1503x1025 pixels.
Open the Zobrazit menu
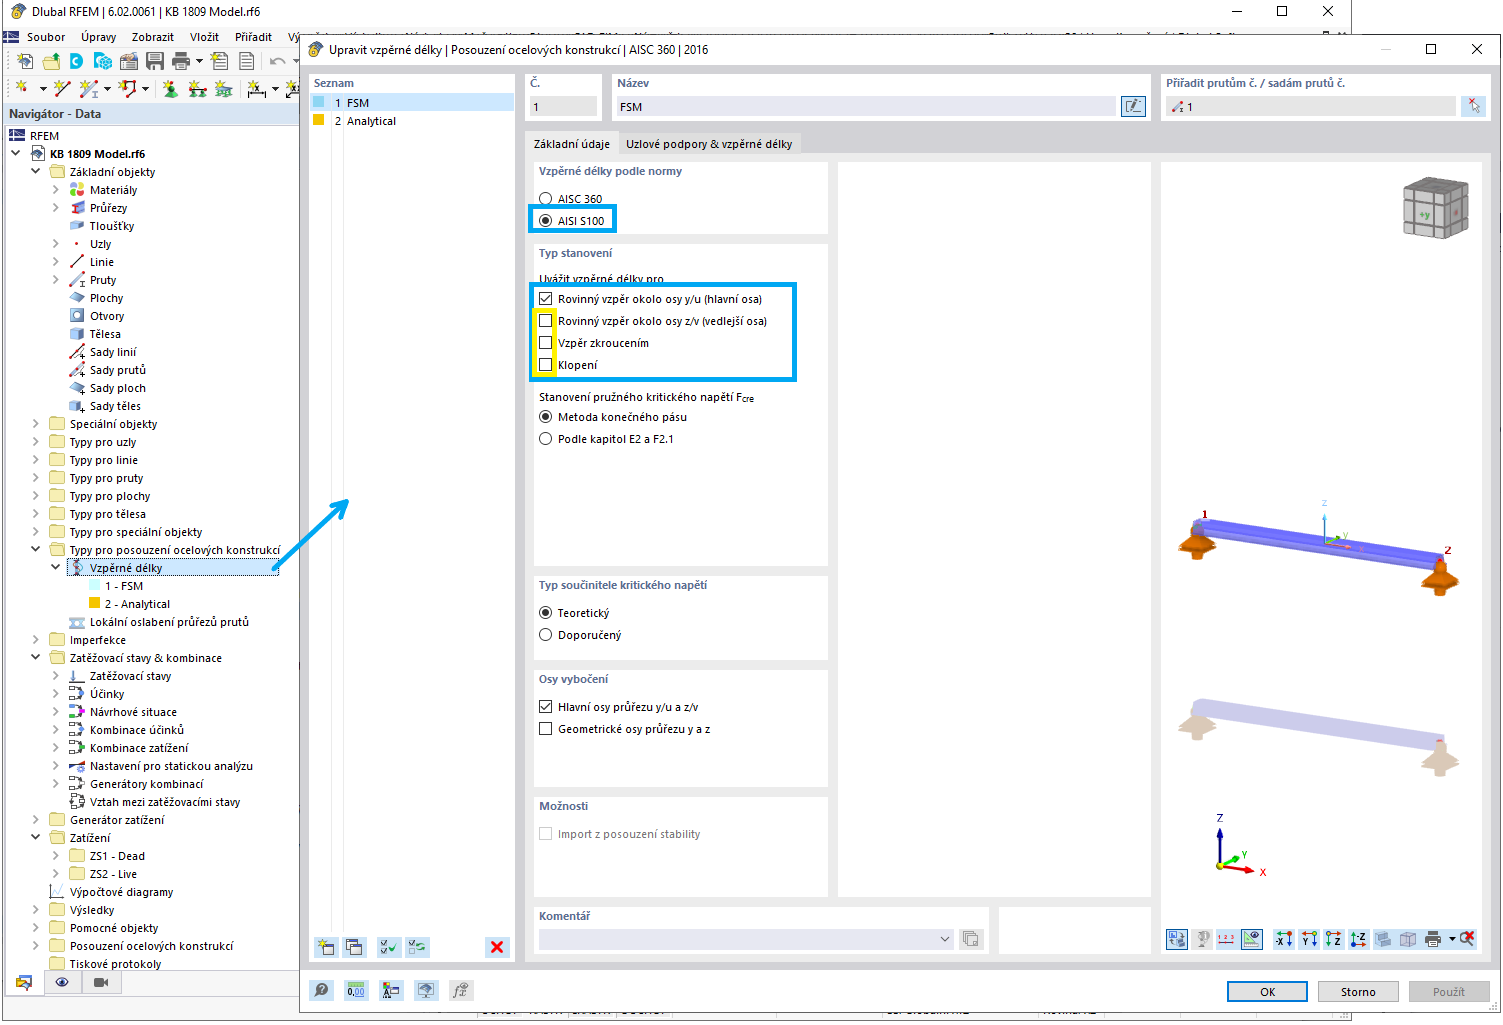[x=152, y=36]
